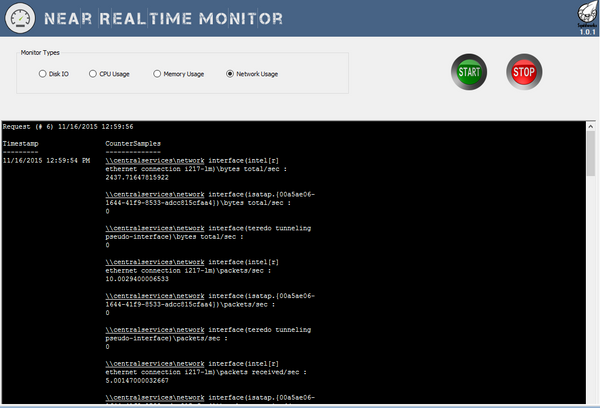600x408 pixels.
Task: Click the 1.0.1 version label
Action: pos(587,31)
